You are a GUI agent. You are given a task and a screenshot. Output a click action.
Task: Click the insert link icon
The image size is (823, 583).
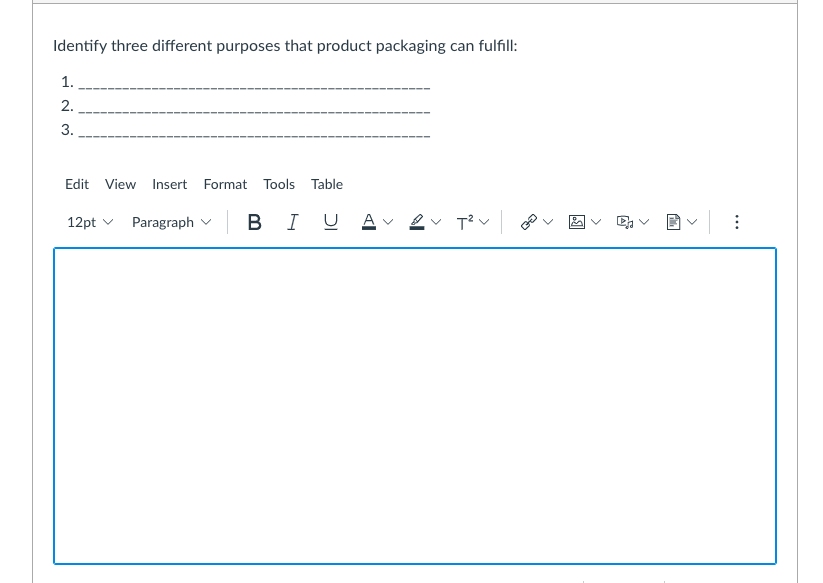529,222
